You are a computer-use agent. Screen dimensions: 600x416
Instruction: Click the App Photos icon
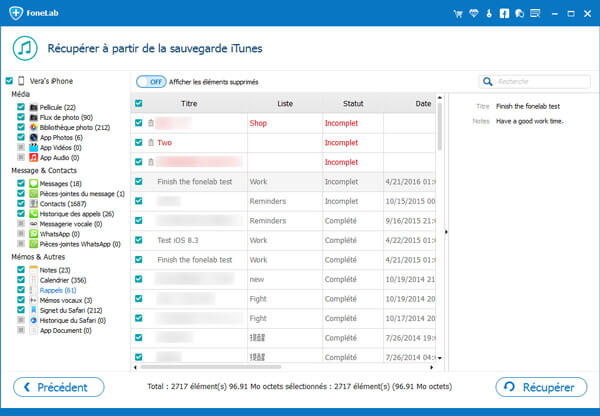click(x=34, y=137)
